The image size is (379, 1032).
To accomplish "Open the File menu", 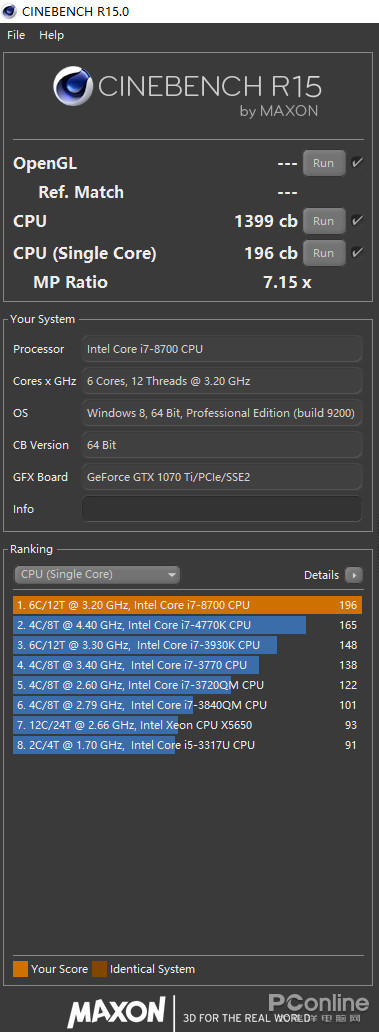I will coord(16,35).
